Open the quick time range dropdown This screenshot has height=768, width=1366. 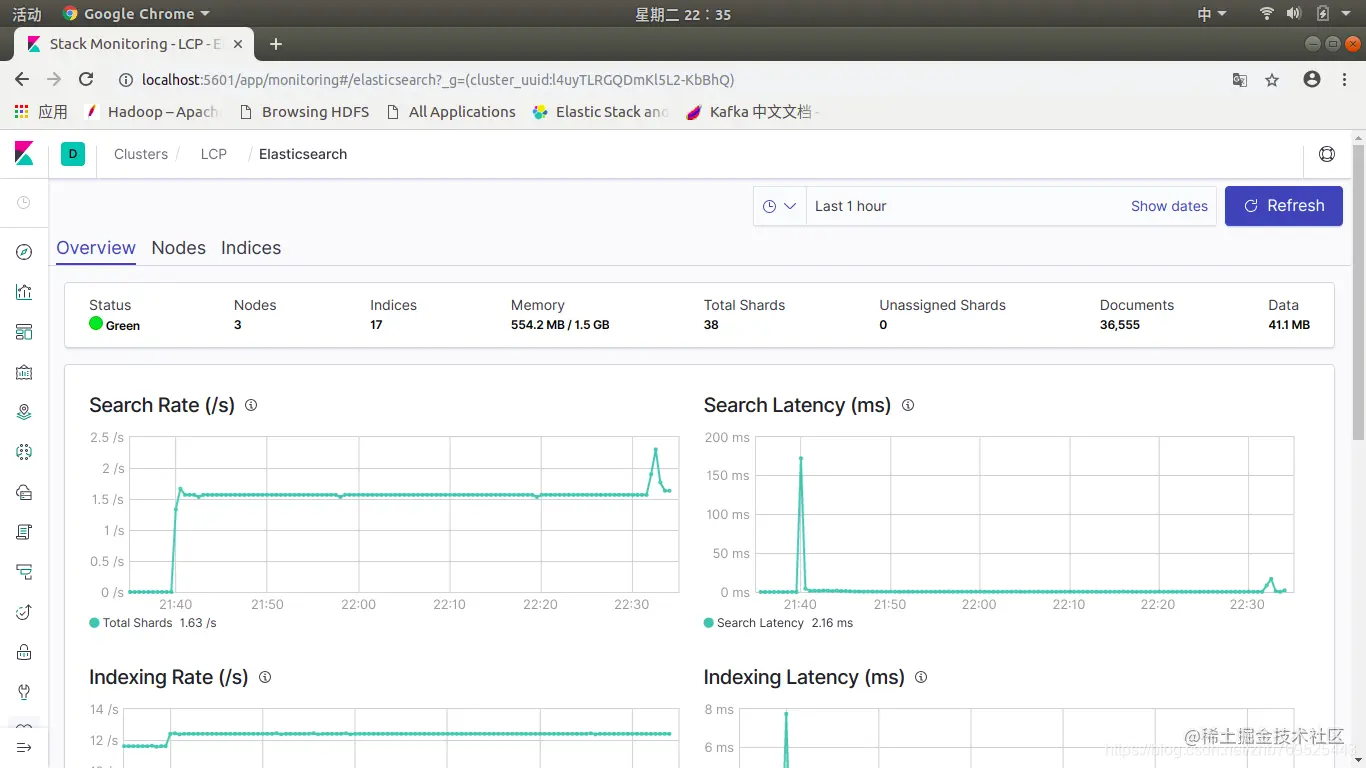coord(780,206)
